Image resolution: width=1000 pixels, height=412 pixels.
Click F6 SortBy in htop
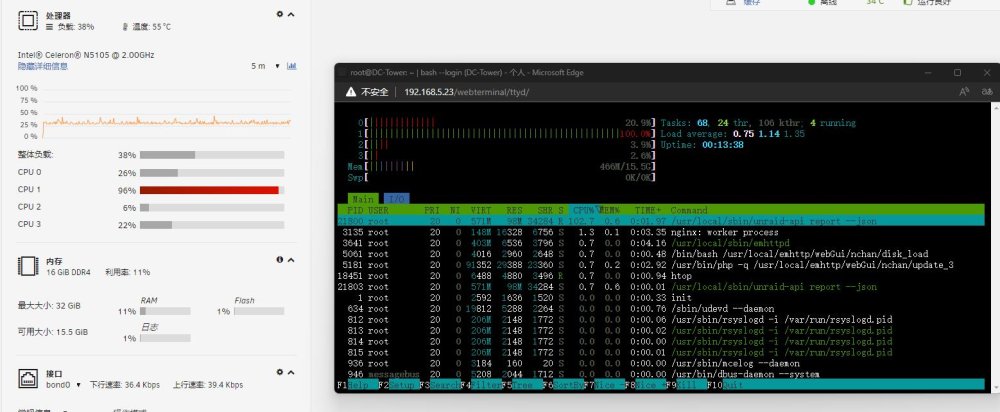[565, 385]
